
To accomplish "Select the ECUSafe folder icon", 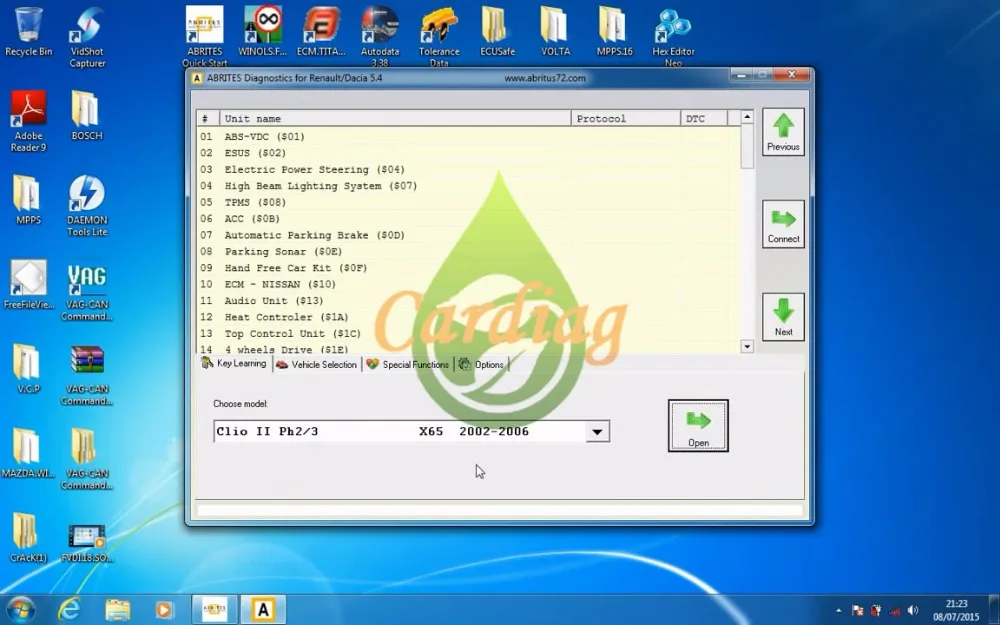I will pos(497,32).
